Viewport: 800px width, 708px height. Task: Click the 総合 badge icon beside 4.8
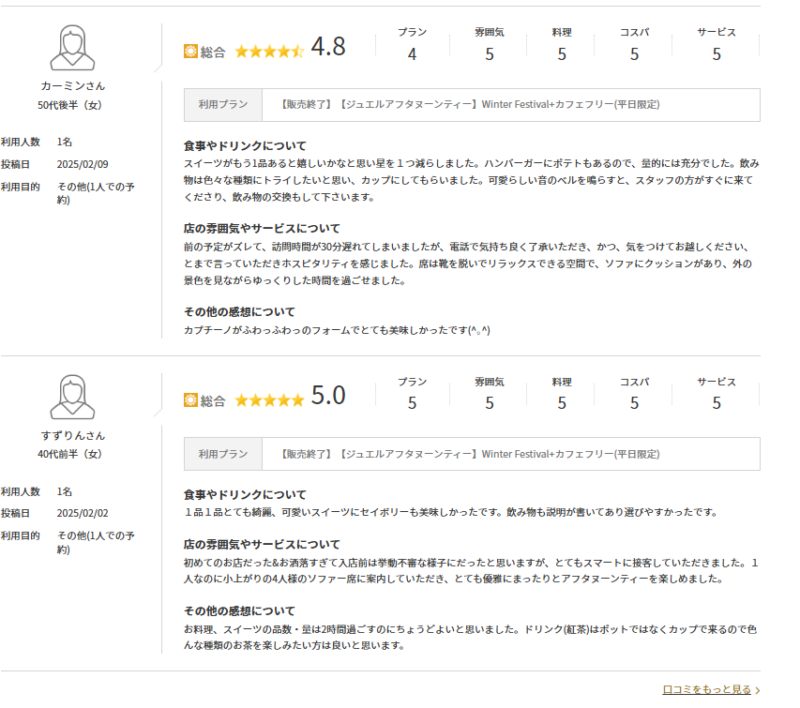tap(190, 52)
